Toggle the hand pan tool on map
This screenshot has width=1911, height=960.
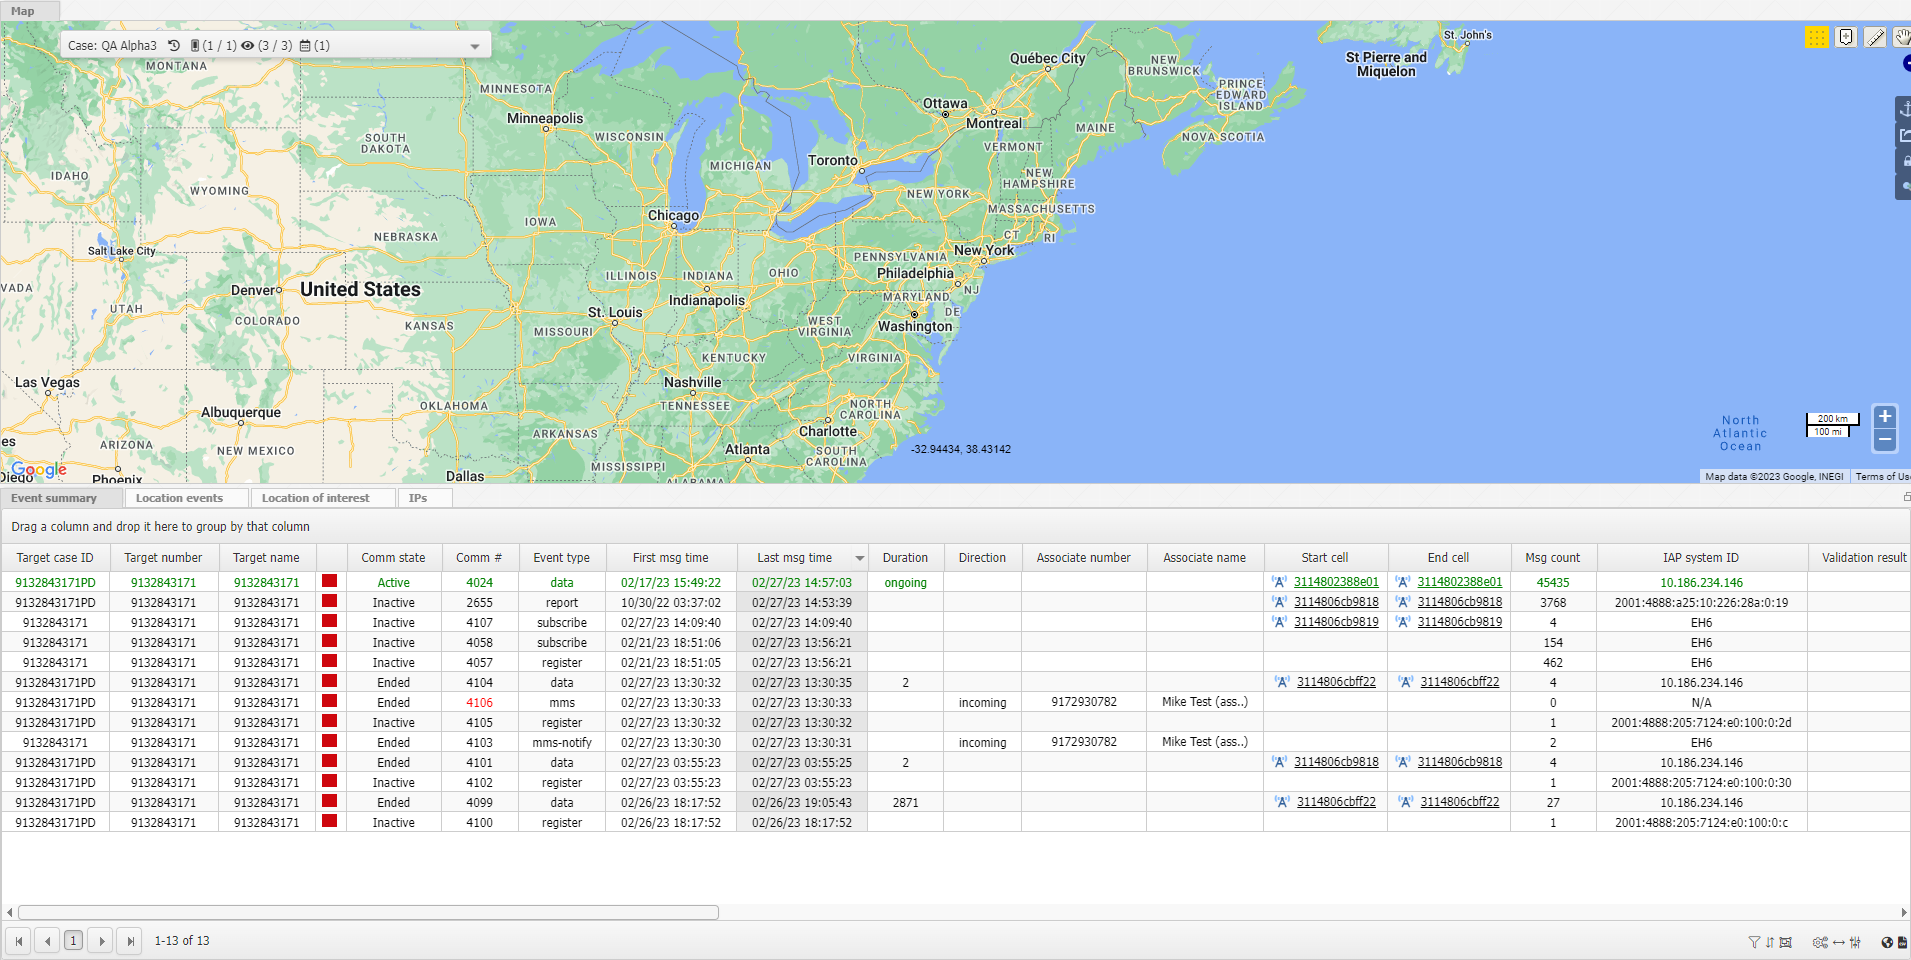1902,37
